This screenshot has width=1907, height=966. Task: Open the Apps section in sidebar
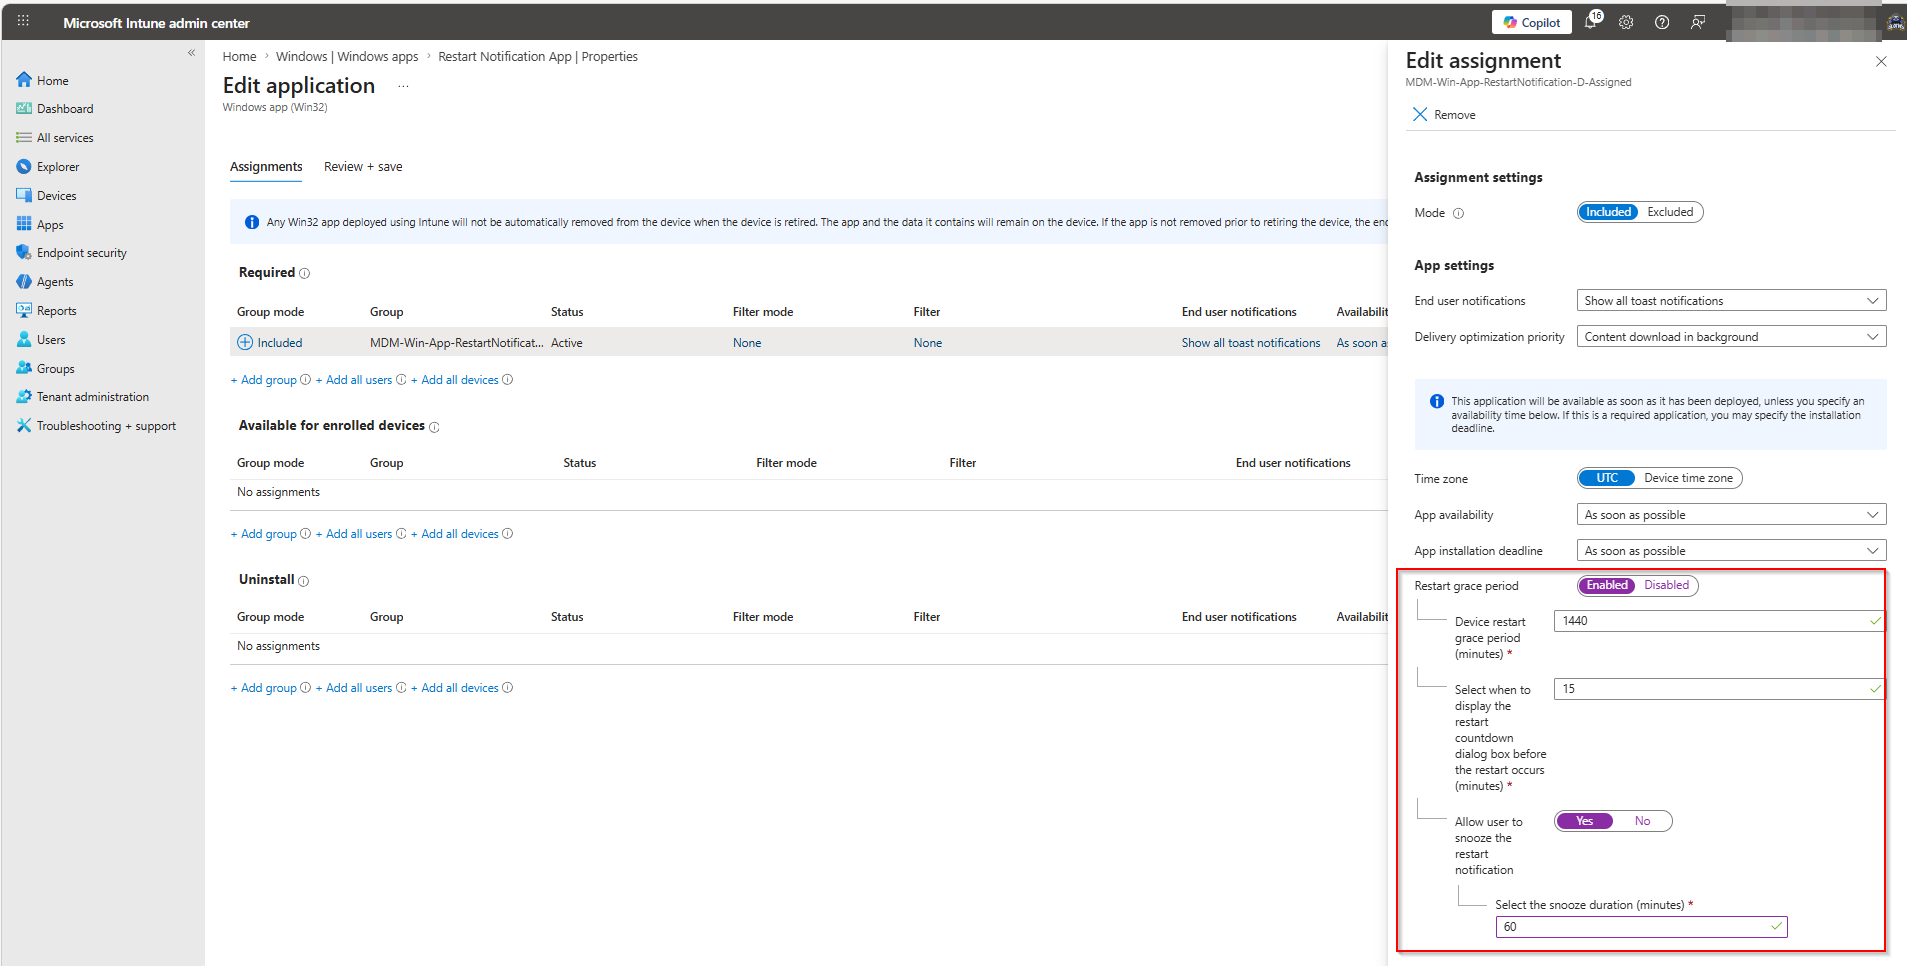tap(50, 224)
